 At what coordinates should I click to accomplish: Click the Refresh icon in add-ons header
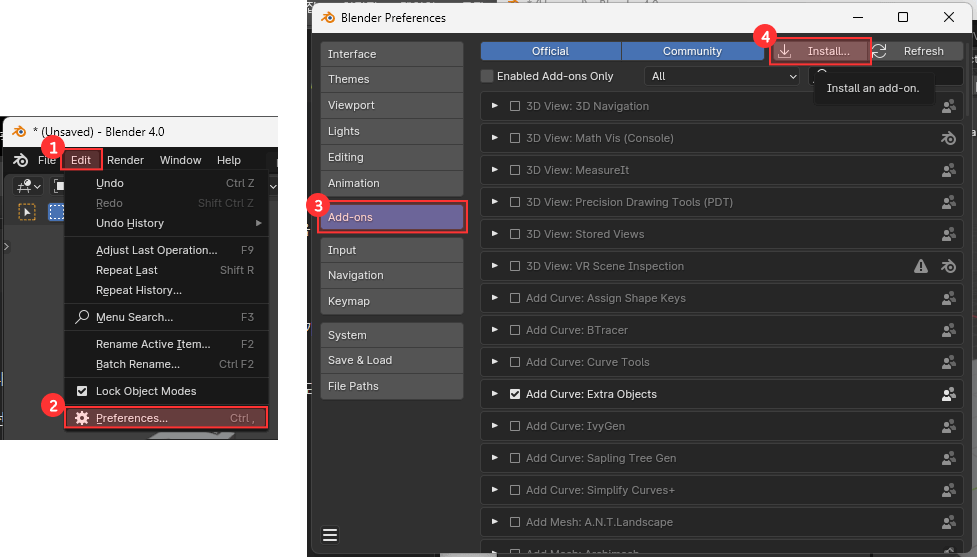pyautogui.click(x=879, y=51)
